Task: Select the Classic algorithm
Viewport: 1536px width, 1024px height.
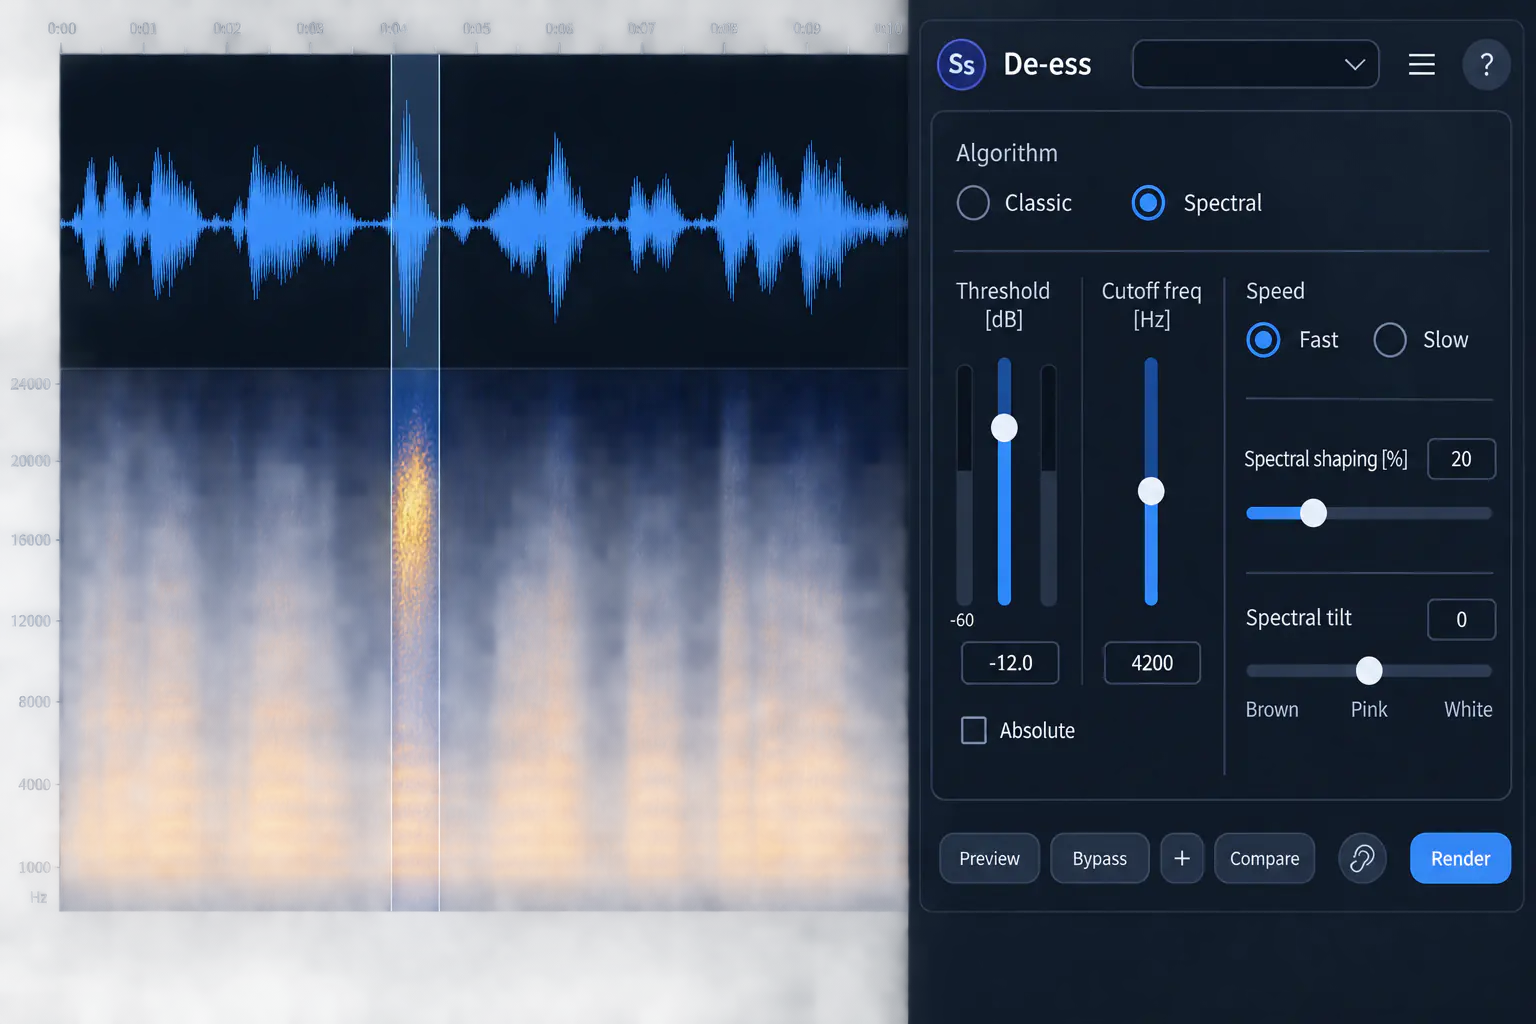Action: point(973,203)
